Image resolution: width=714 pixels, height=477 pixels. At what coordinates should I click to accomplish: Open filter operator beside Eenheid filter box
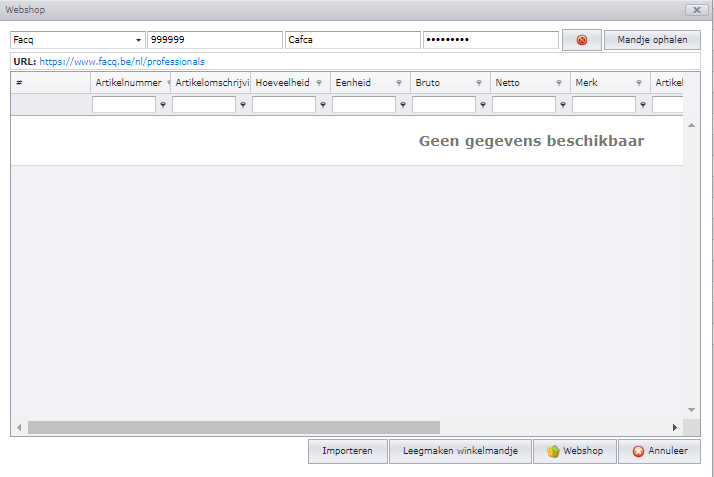(403, 105)
